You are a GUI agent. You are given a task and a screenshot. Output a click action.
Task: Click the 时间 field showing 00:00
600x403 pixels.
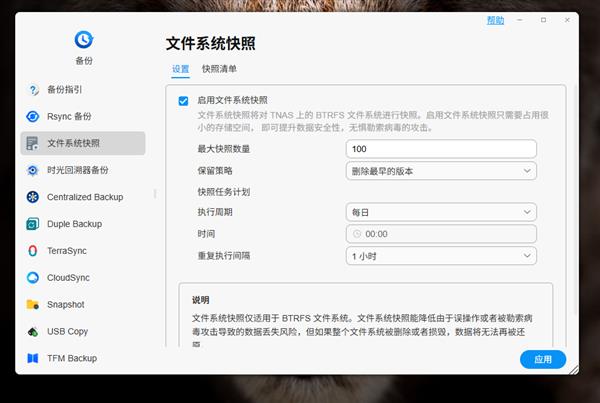441,234
